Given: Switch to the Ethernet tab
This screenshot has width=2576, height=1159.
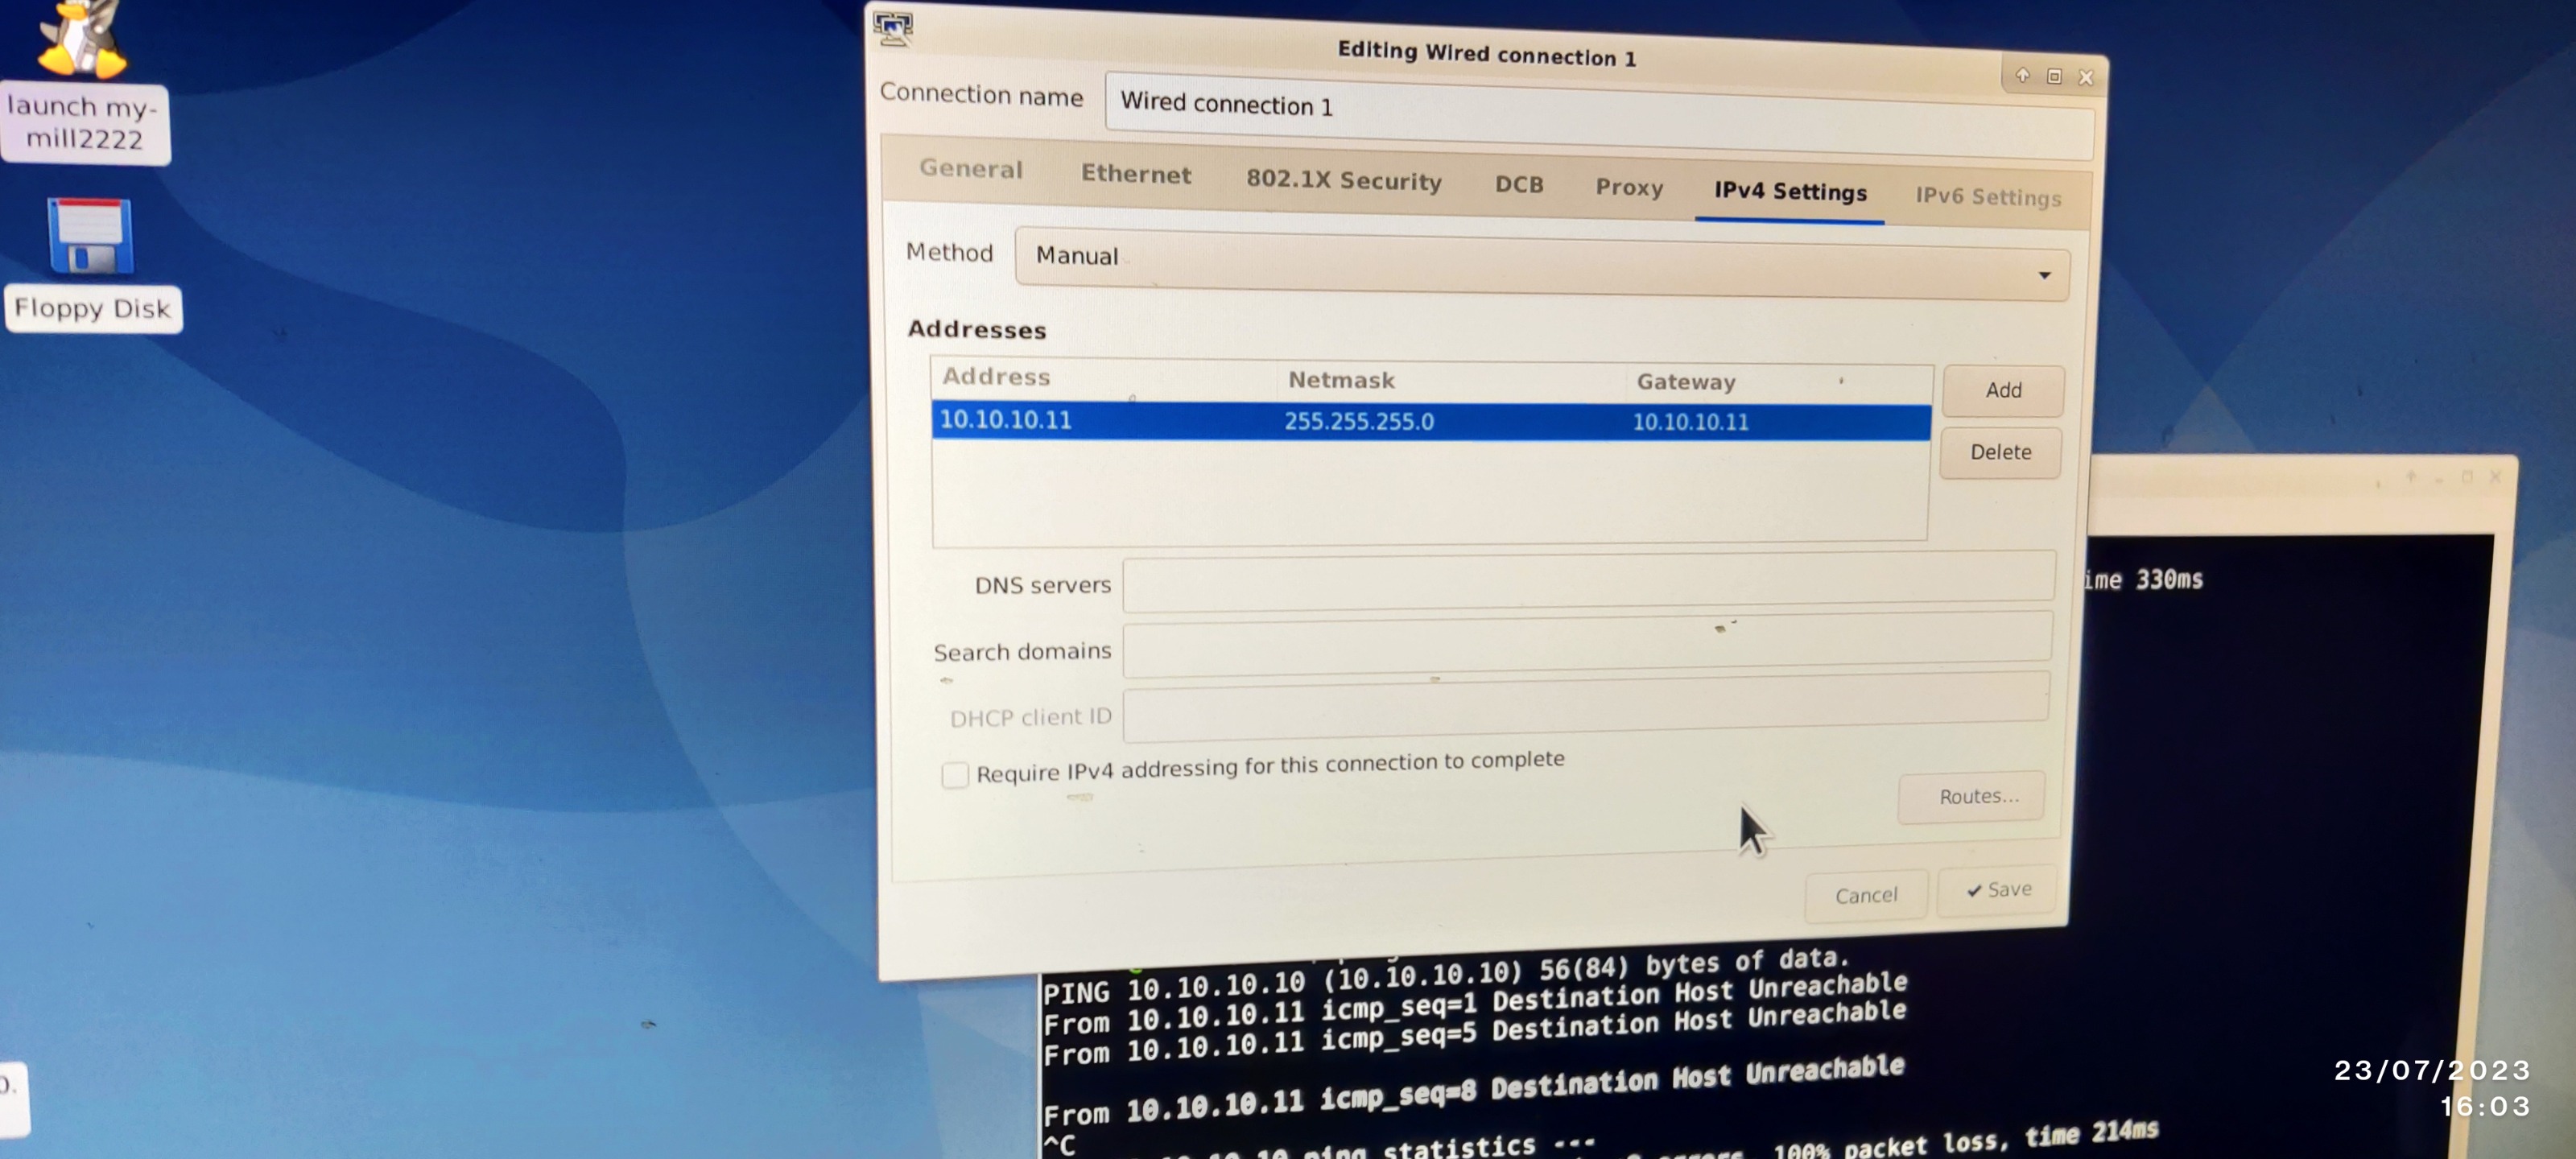Looking at the screenshot, I should click(x=1136, y=174).
